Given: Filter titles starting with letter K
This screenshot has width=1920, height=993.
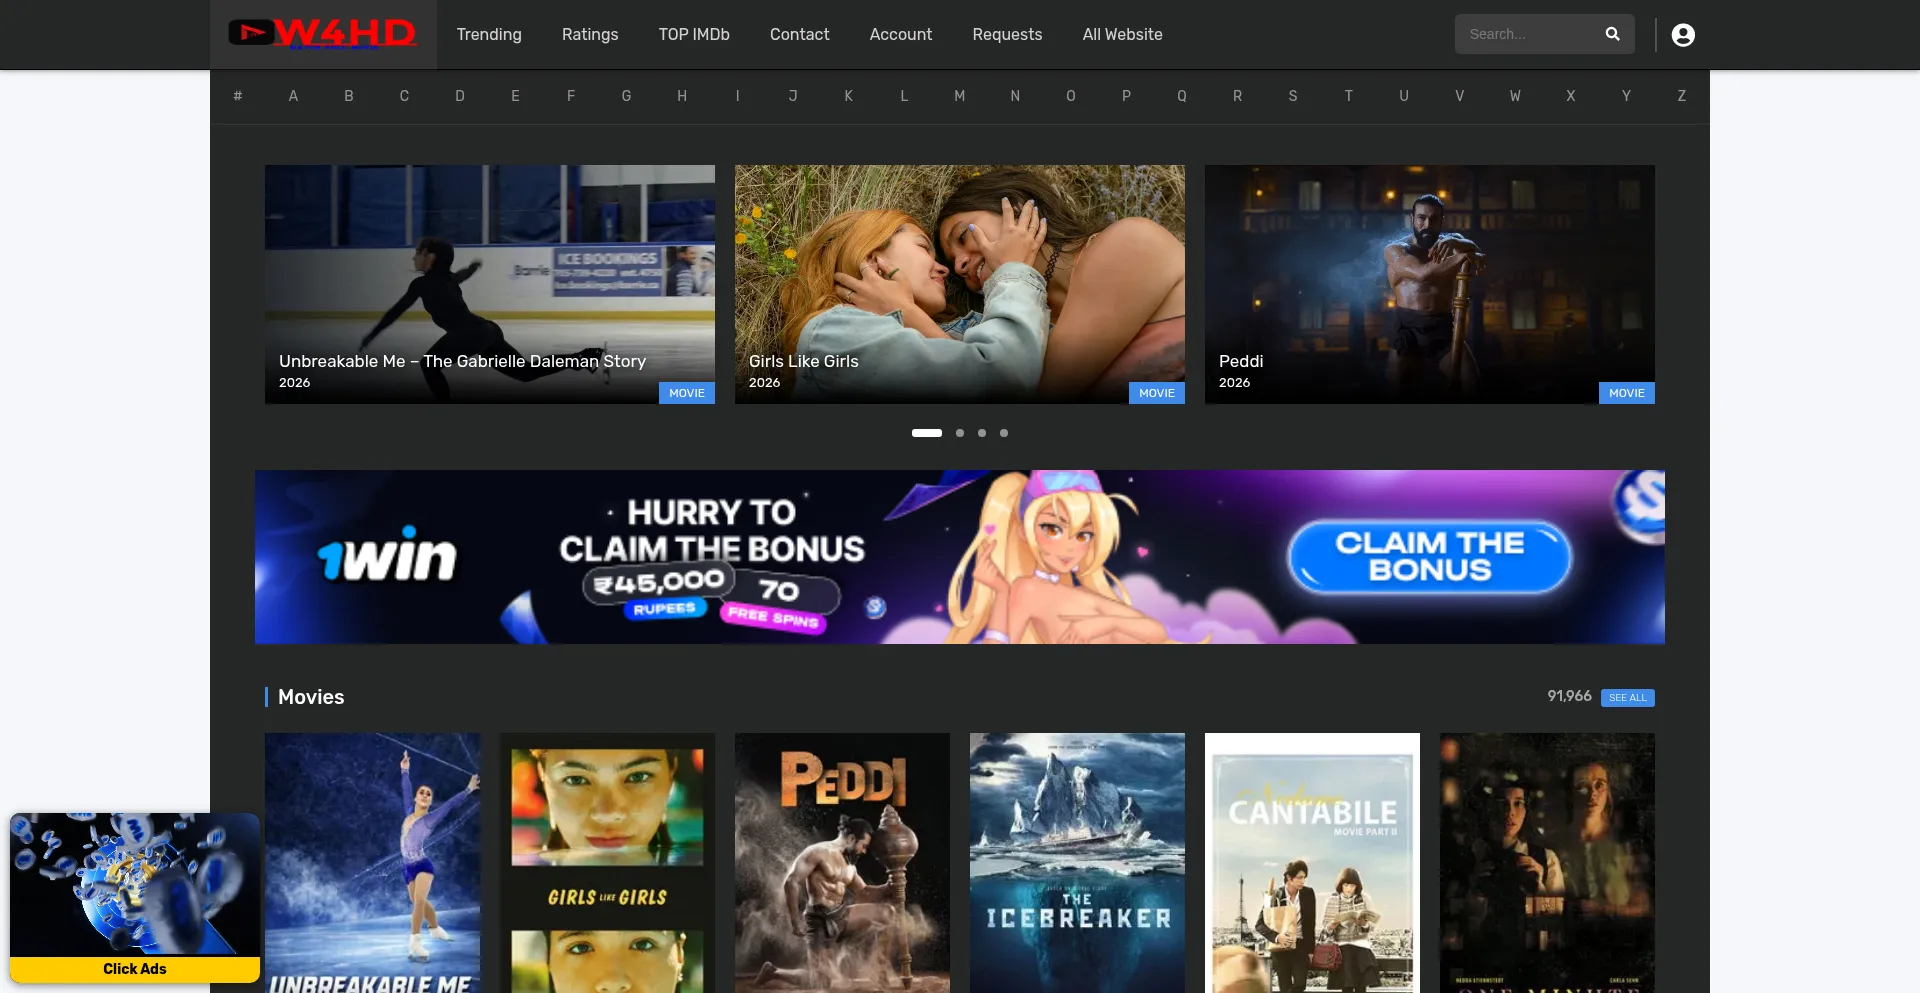Looking at the screenshot, I should (849, 96).
